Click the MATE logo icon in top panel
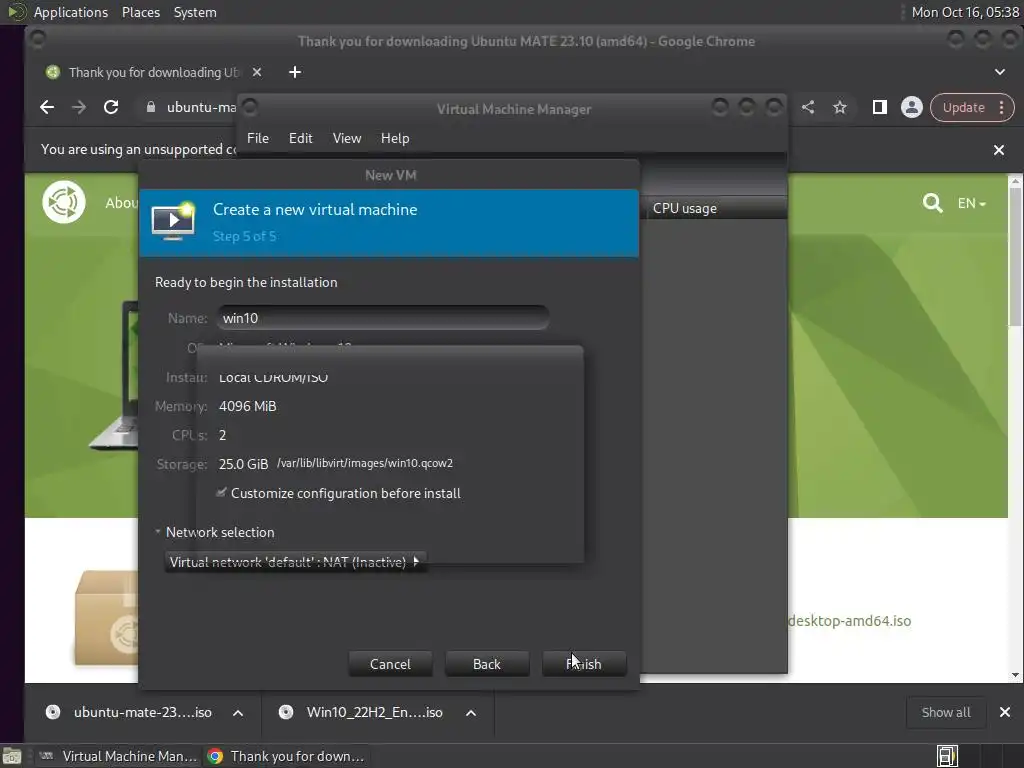 (16, 12)
